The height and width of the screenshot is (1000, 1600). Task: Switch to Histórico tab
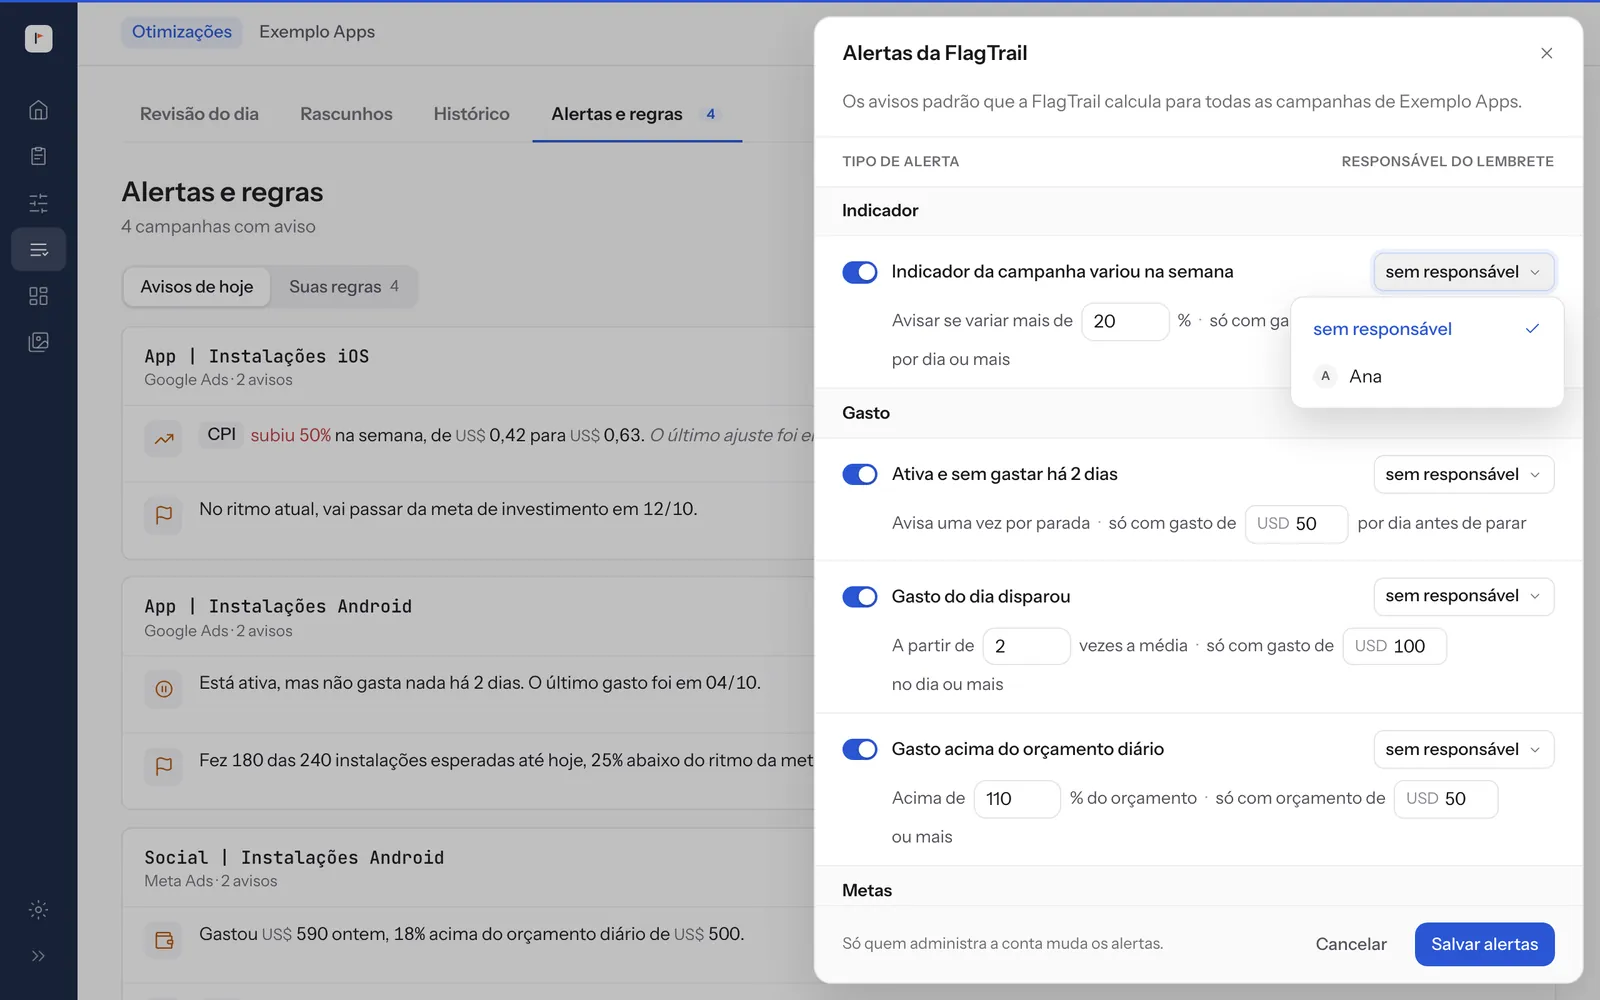pos(471,114)
